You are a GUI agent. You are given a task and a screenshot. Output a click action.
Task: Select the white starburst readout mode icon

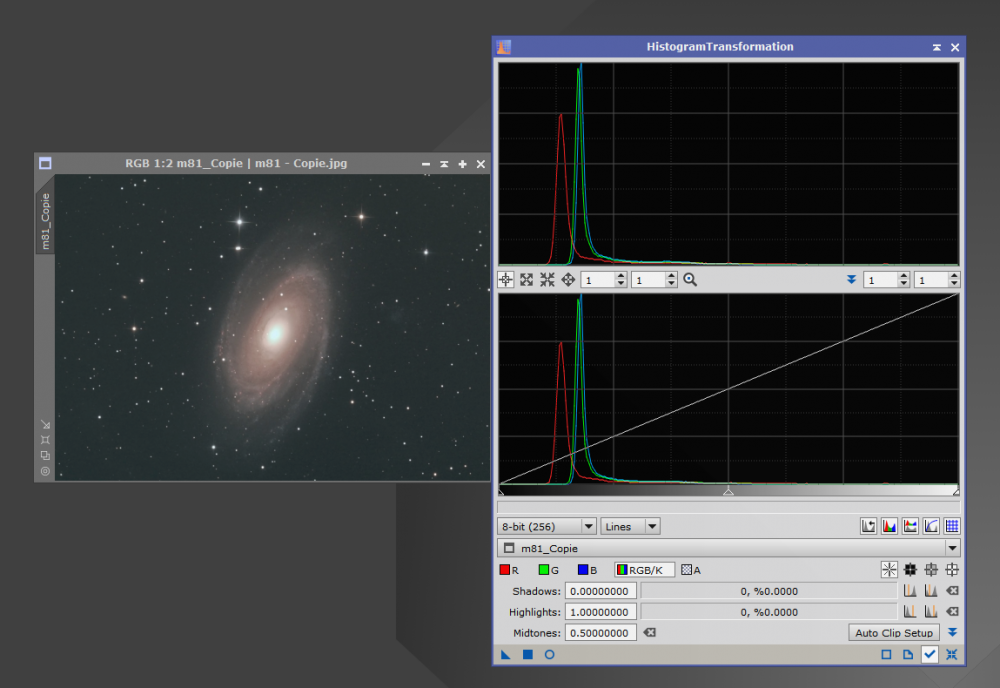click(x=889, y=569)
